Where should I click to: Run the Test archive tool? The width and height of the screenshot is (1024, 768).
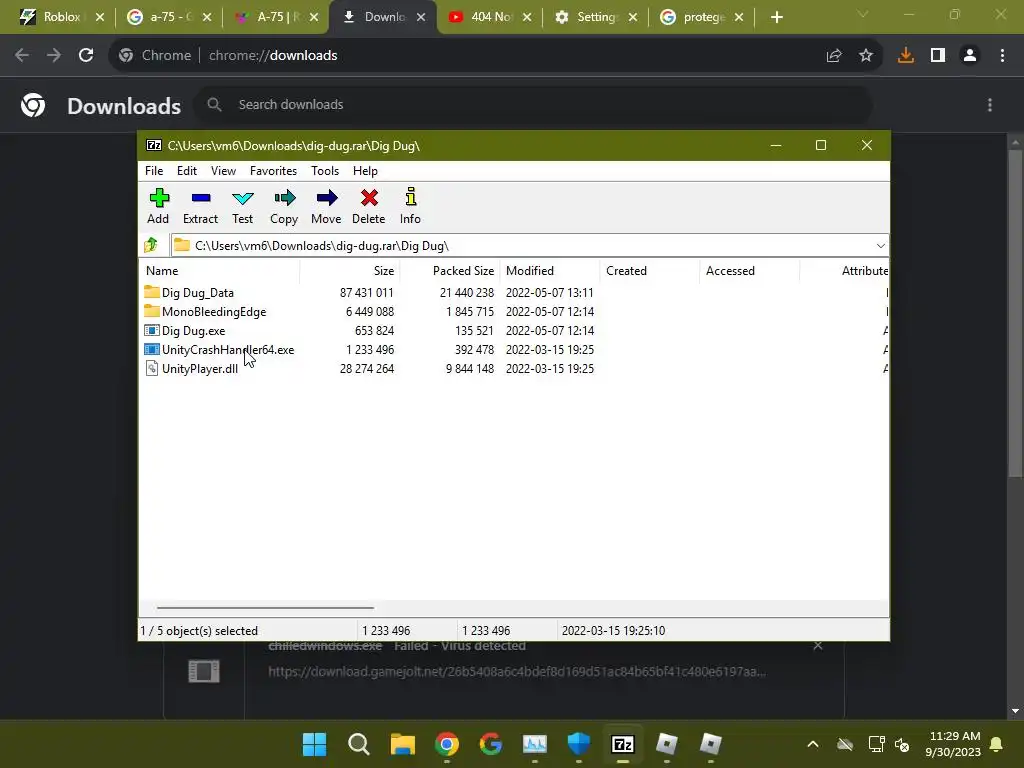pyautogui.click(x=242, y=206)
